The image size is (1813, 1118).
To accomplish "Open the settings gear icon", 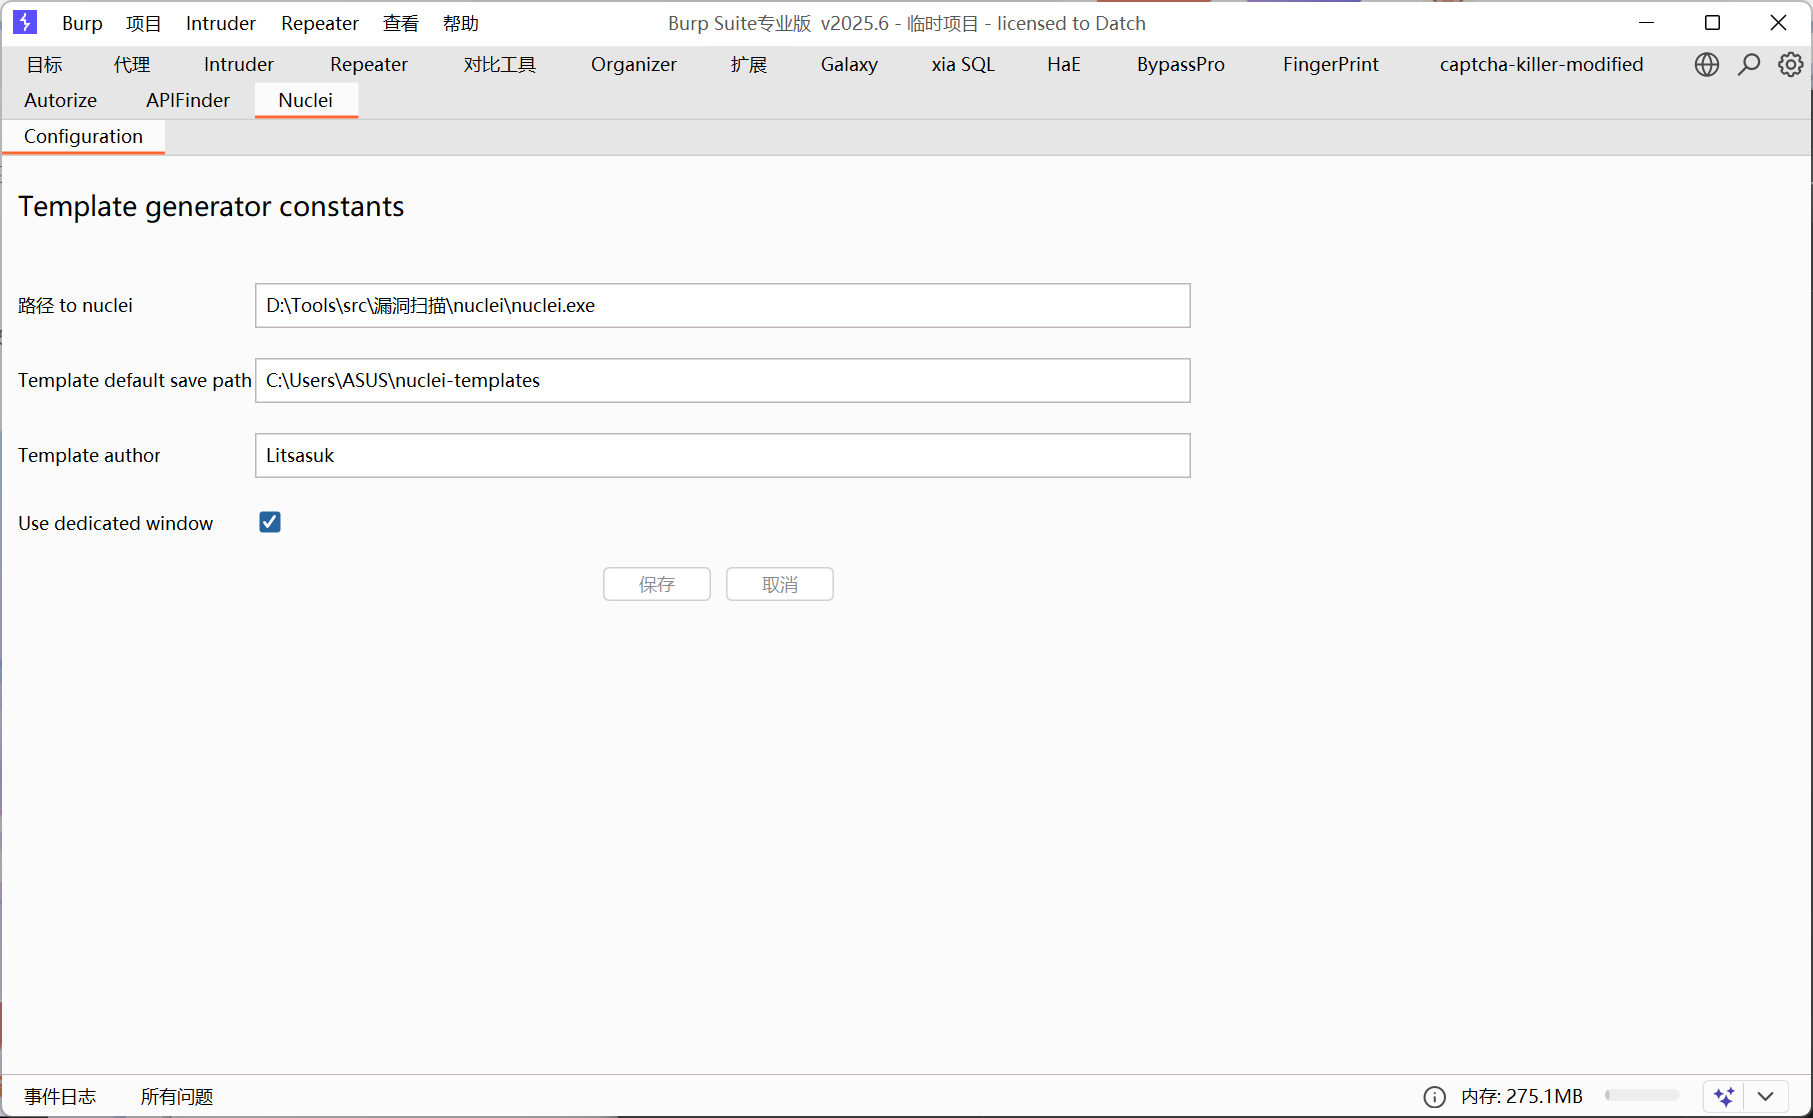I will (x=1790, y=65).
